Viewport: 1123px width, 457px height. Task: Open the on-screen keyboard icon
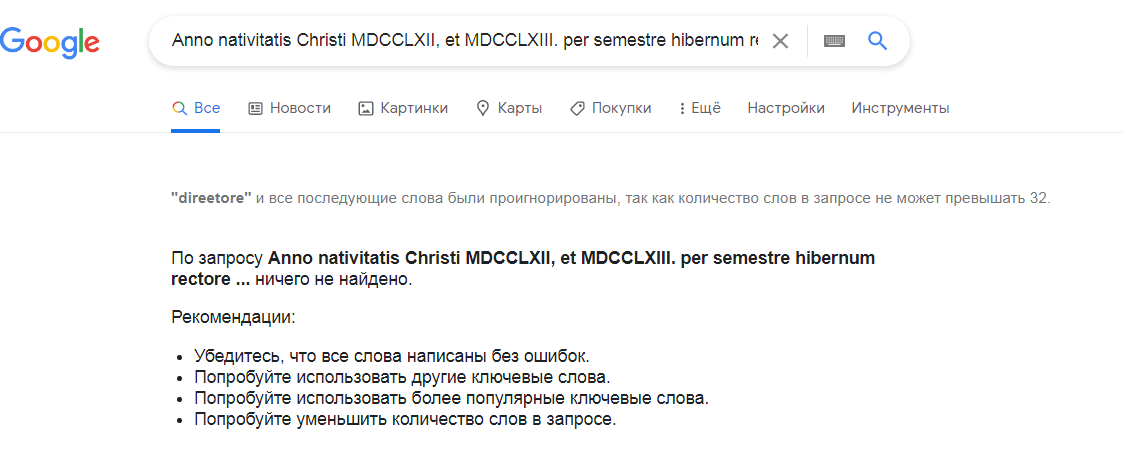(834, 41)
